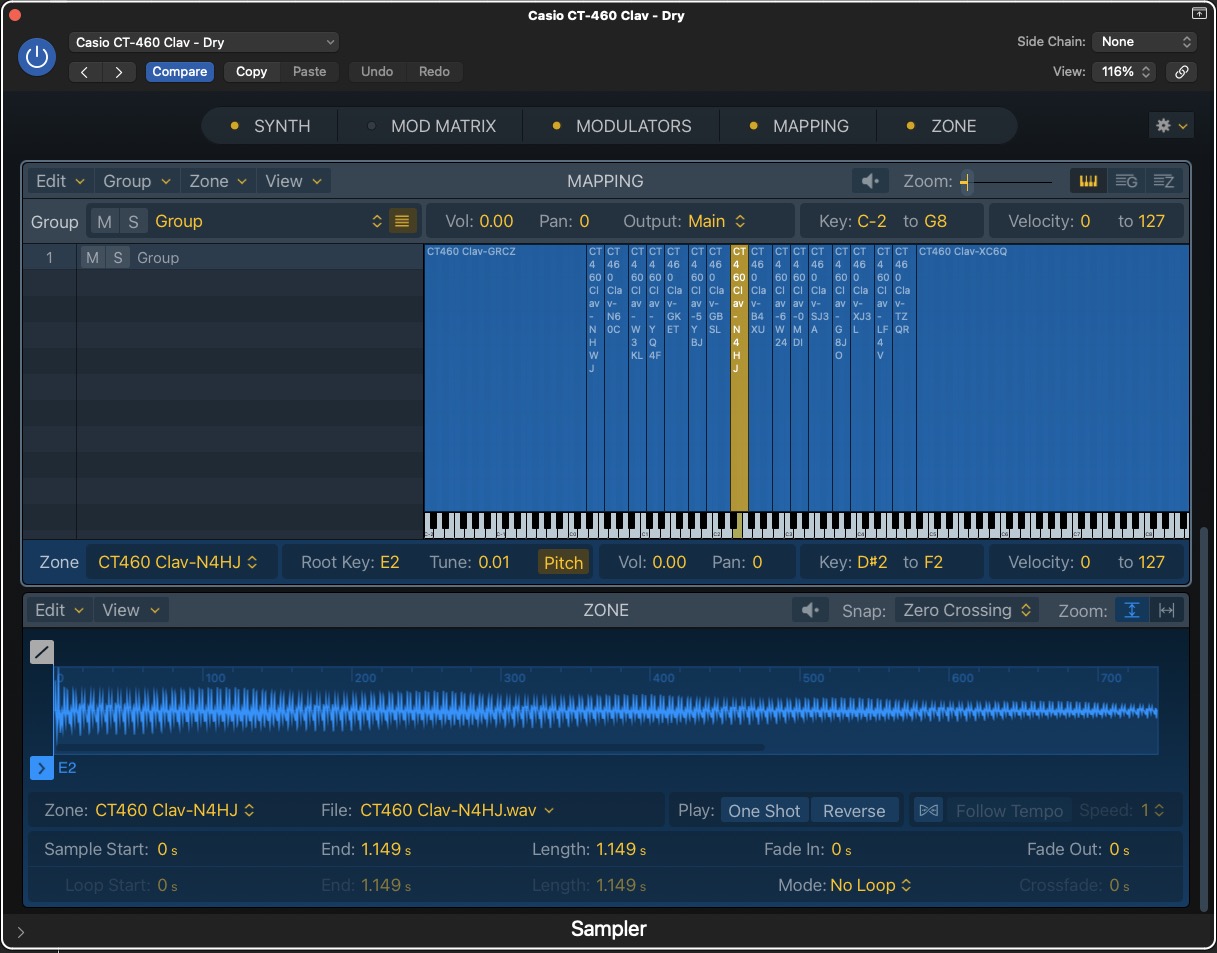Switch to group view icon
This screenshot has height=953, width=1217.
(1126, 181)
